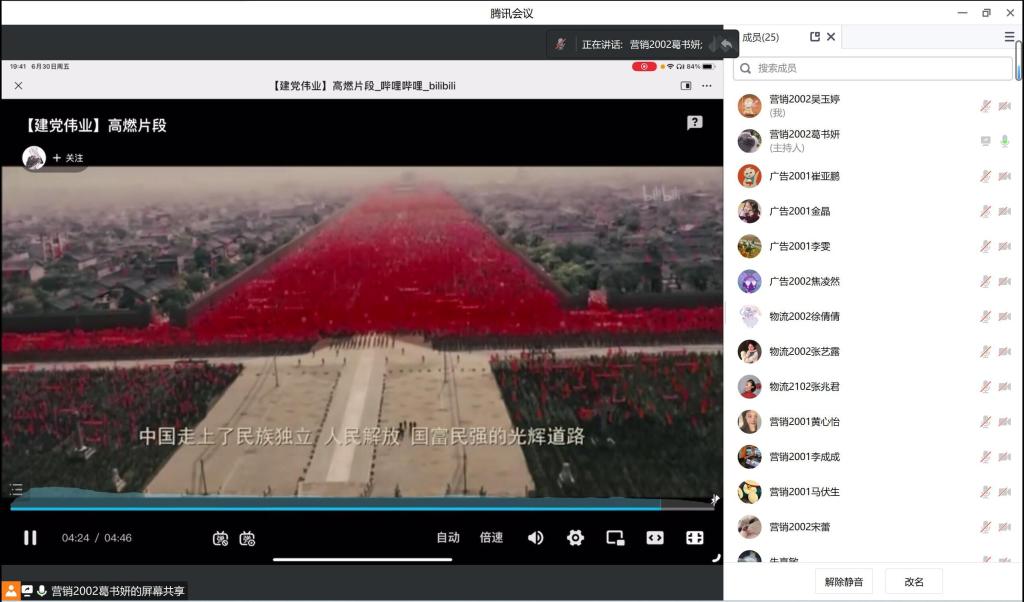Open the 自动 video quality selector
Screen dimensions: 1024x602
click(x=448, y=538)
